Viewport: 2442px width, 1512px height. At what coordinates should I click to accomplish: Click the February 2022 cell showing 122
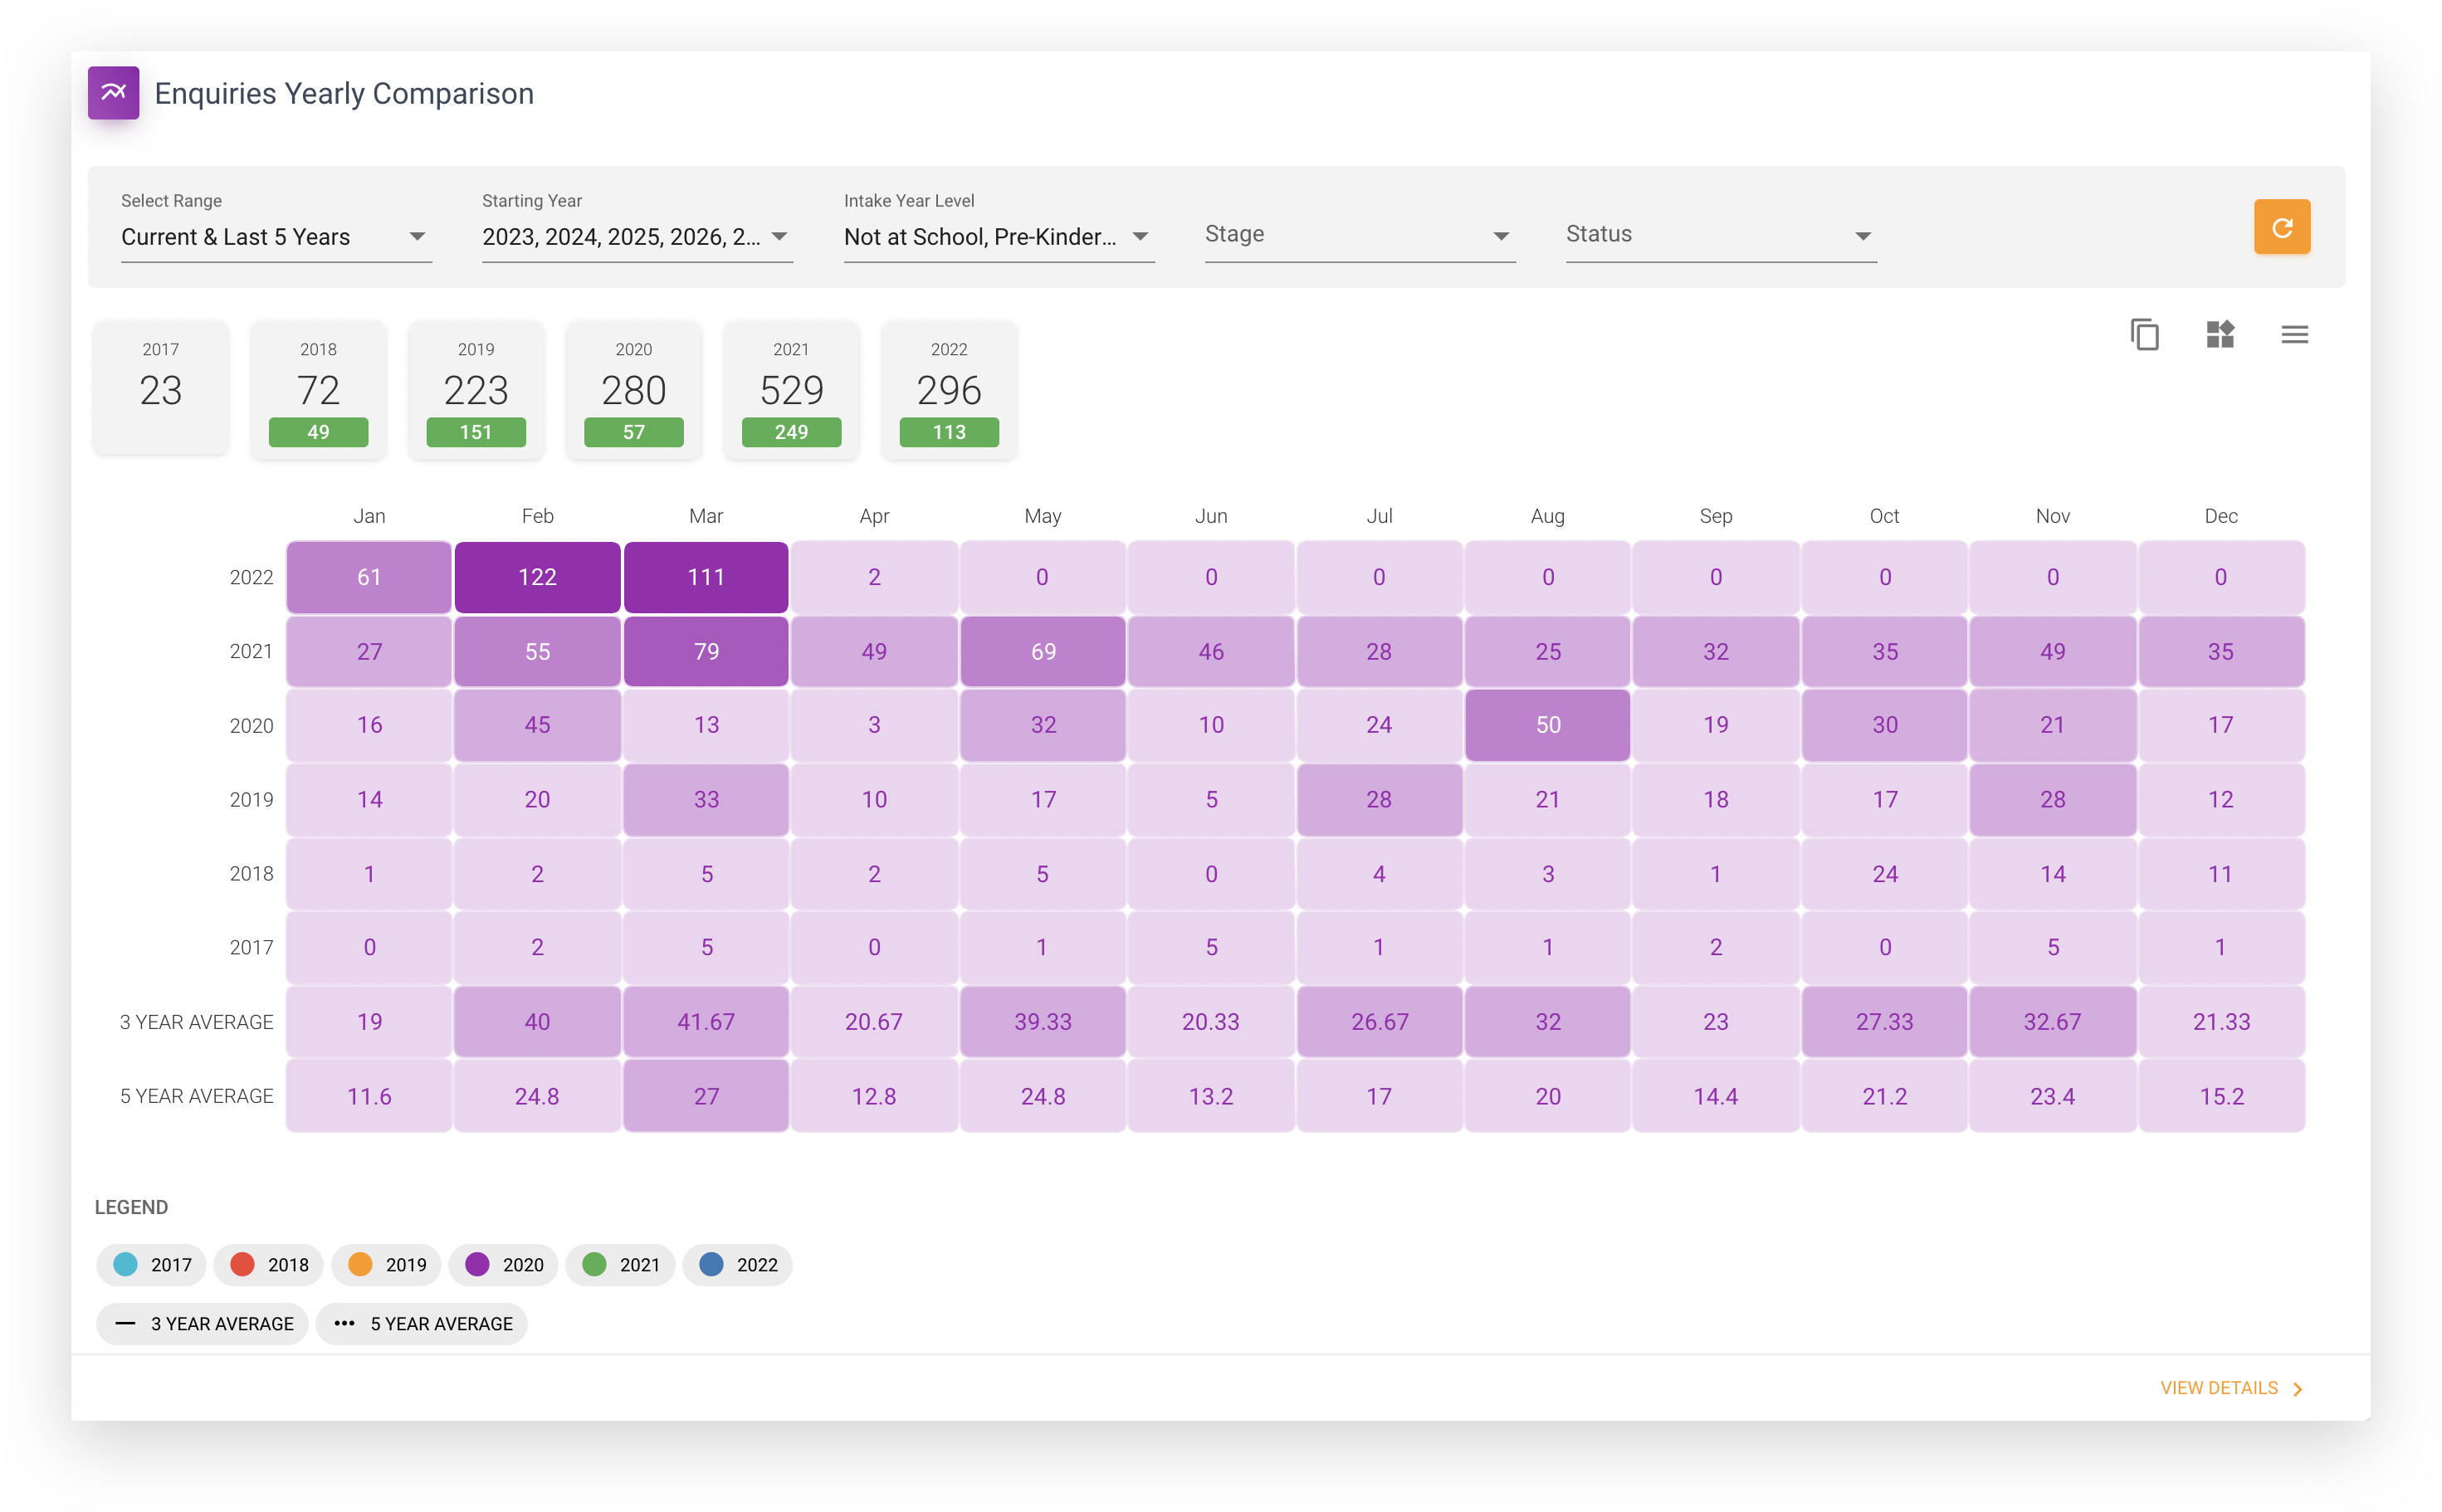point(537,577)
